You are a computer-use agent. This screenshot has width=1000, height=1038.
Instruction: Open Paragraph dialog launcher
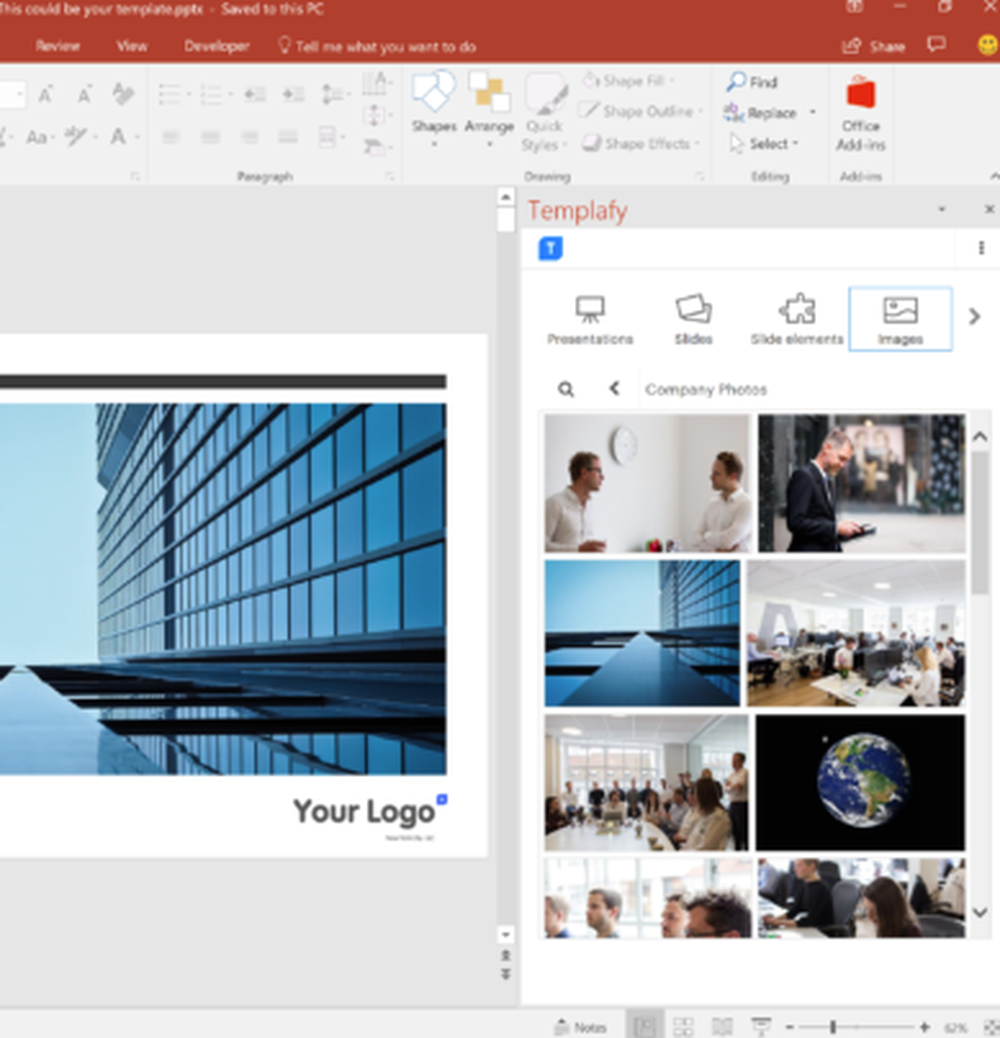click(390, 176)
